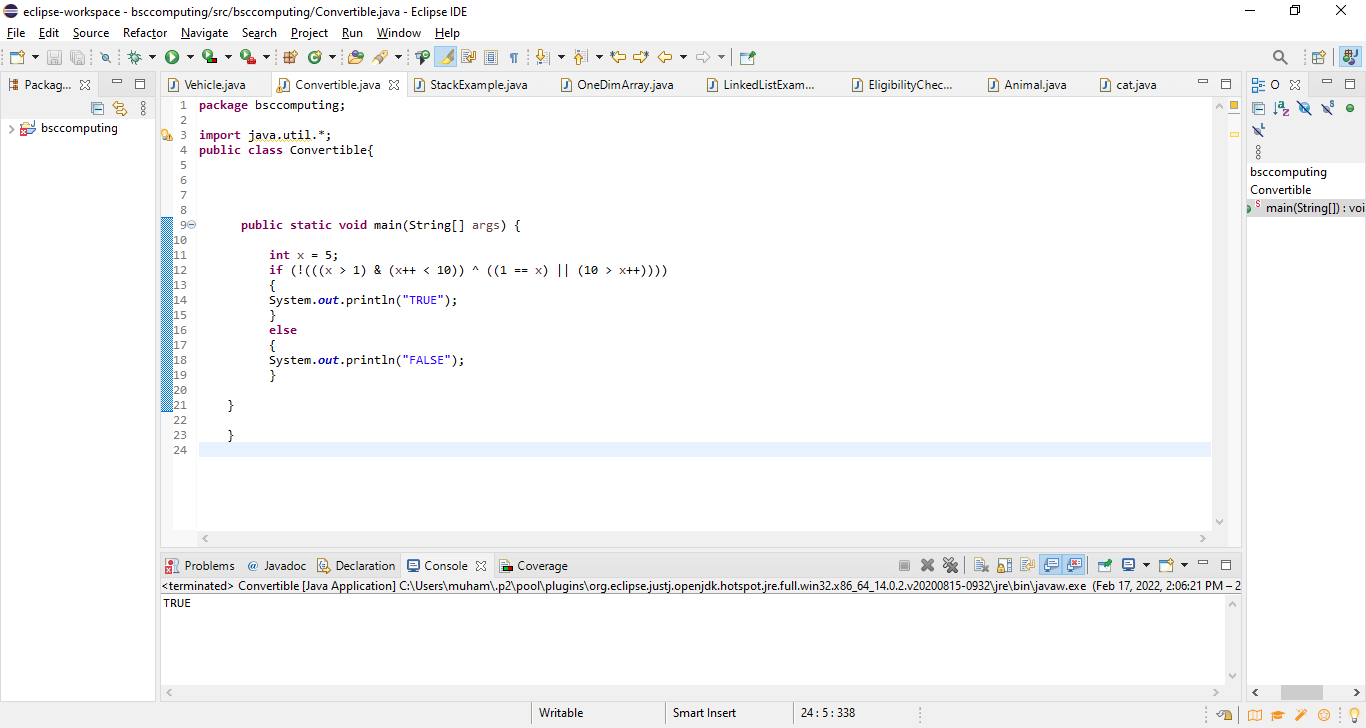The width and height of the screenshot is (1366, 728).
Task: Open the Run button dropdown arrow
Action: (190, 57)
